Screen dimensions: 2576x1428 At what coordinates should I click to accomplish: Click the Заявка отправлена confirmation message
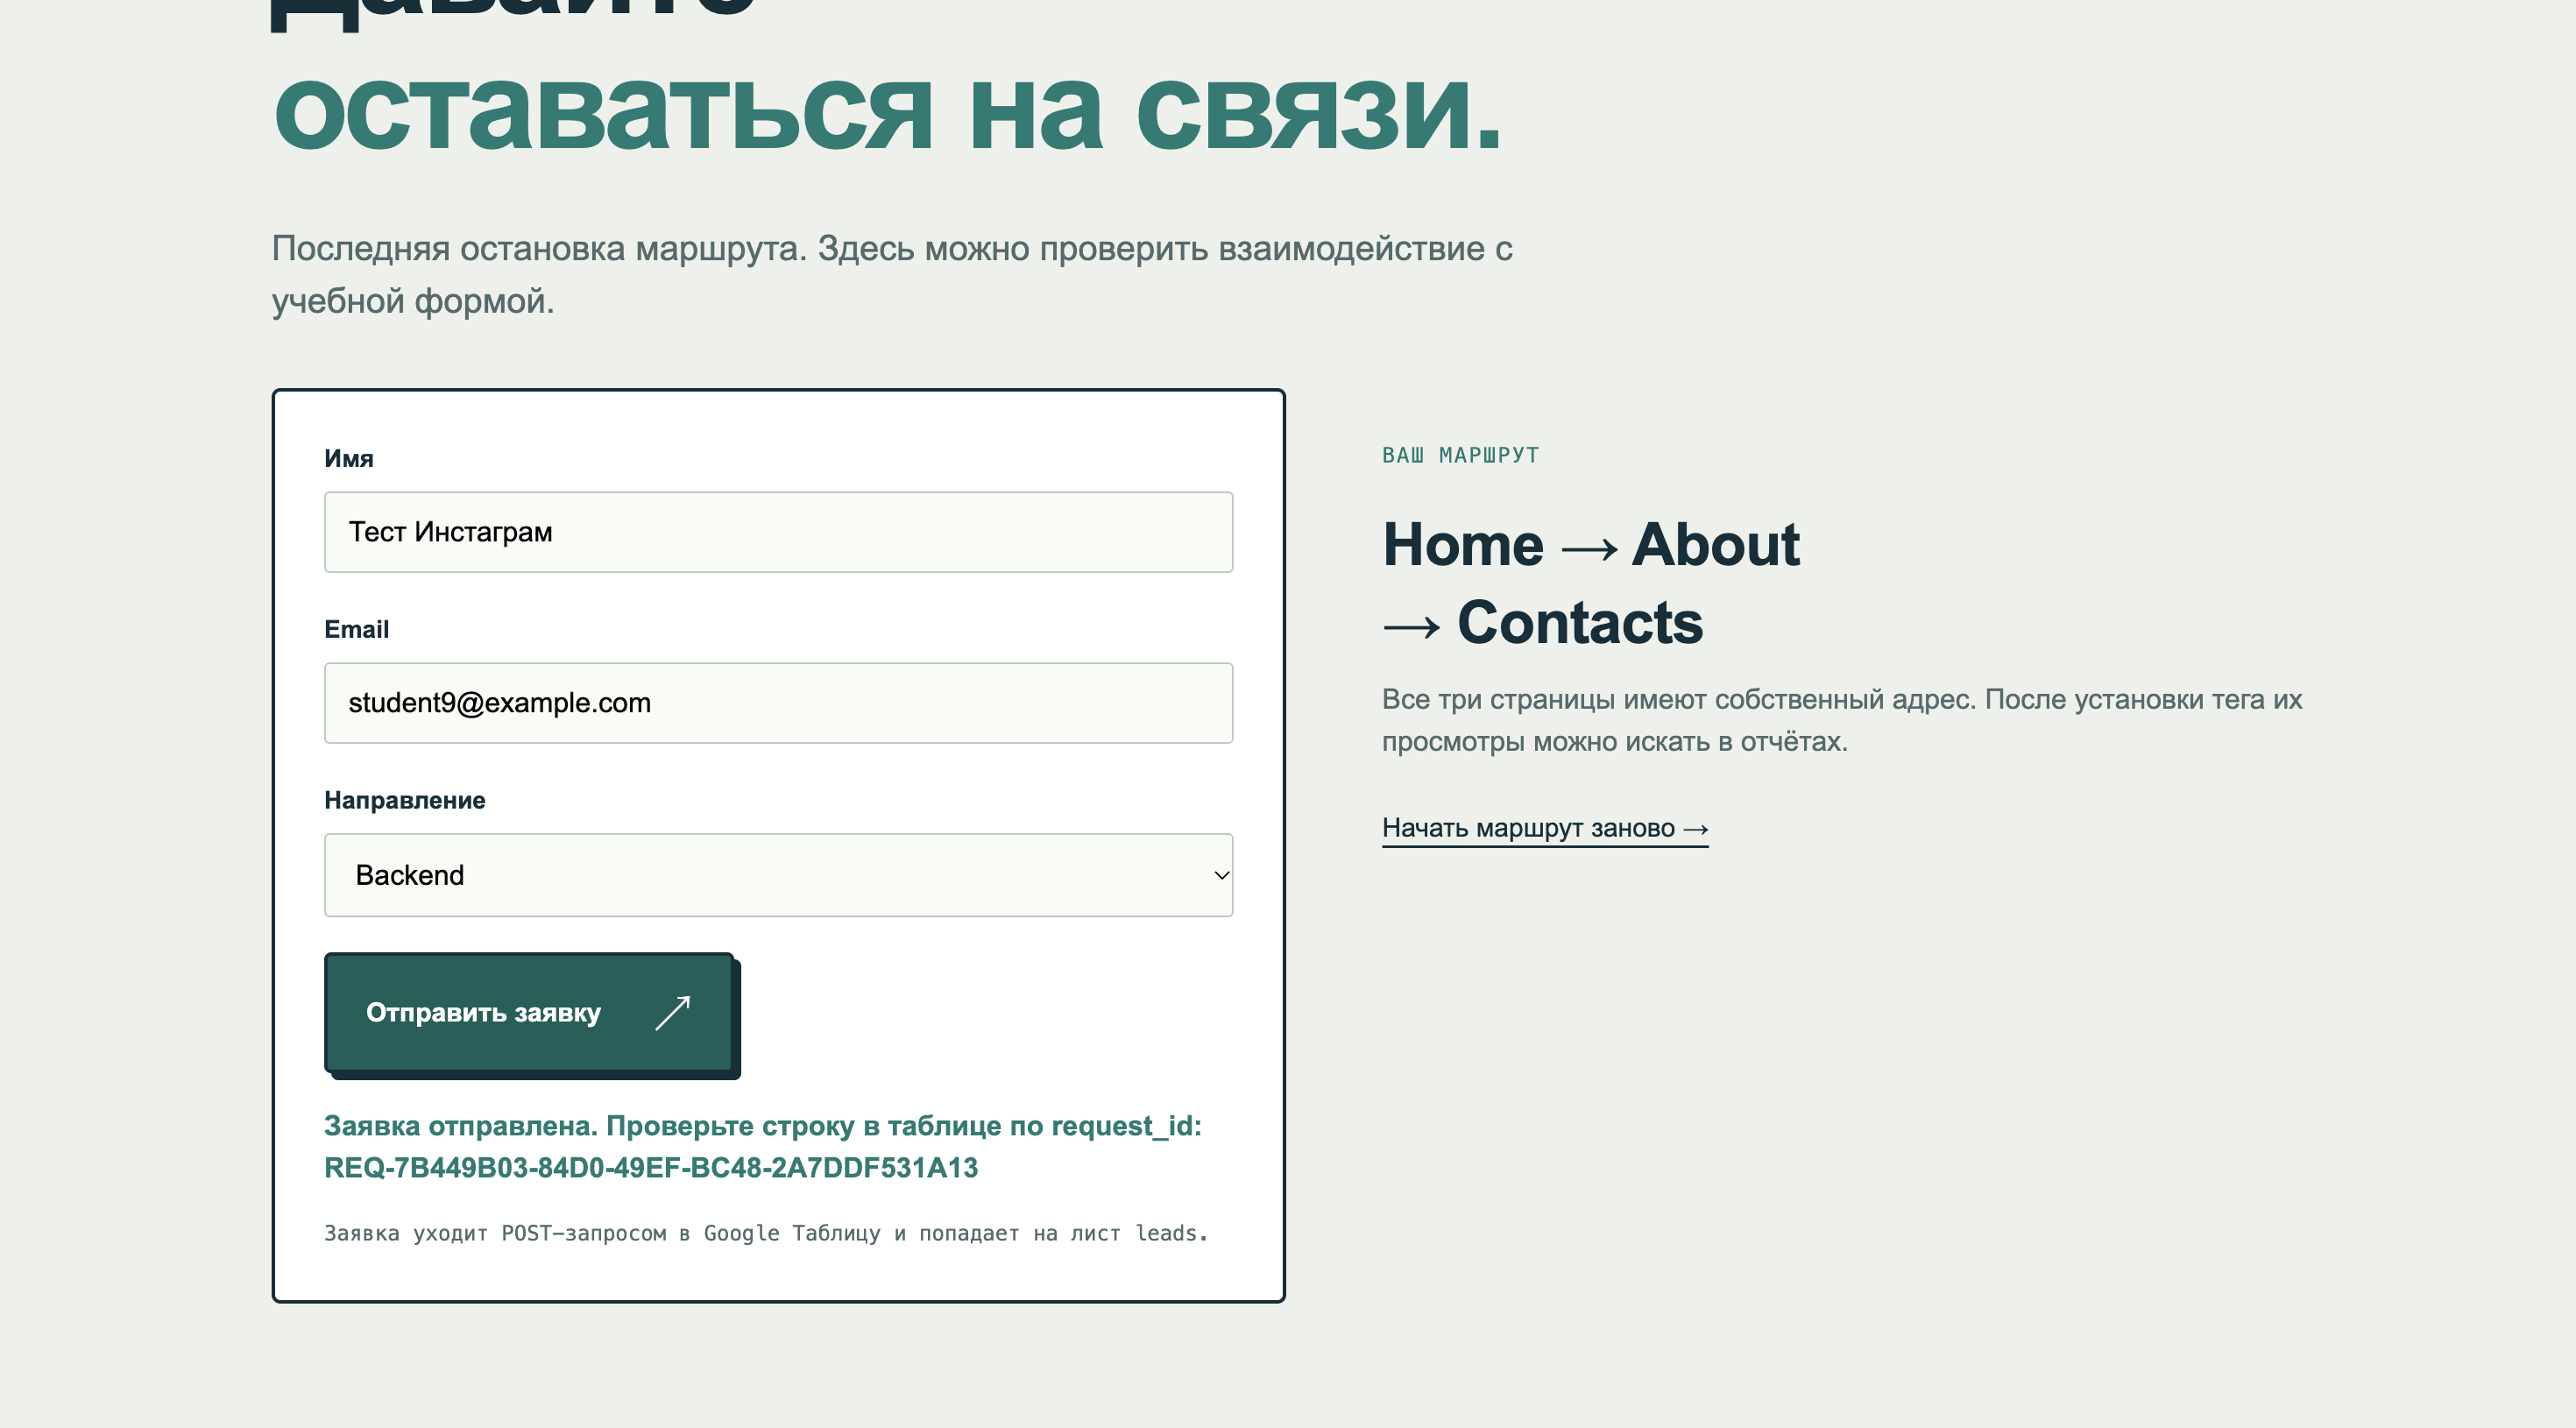763,1147
